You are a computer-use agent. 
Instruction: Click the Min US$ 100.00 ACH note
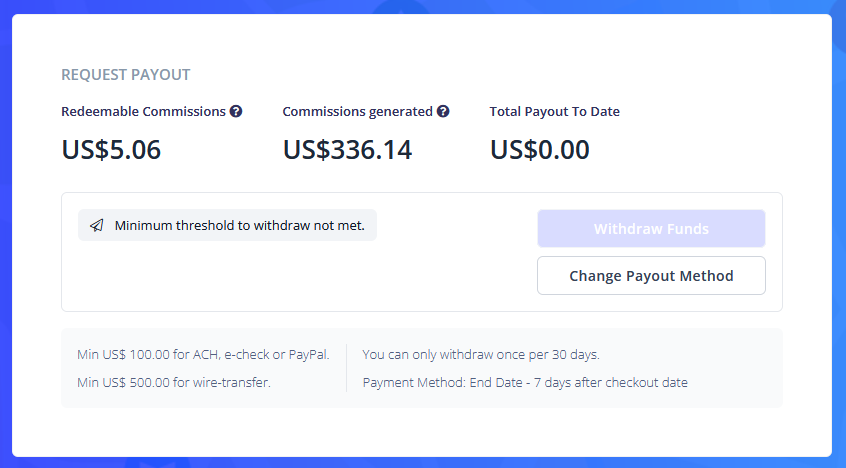(203, 355)
